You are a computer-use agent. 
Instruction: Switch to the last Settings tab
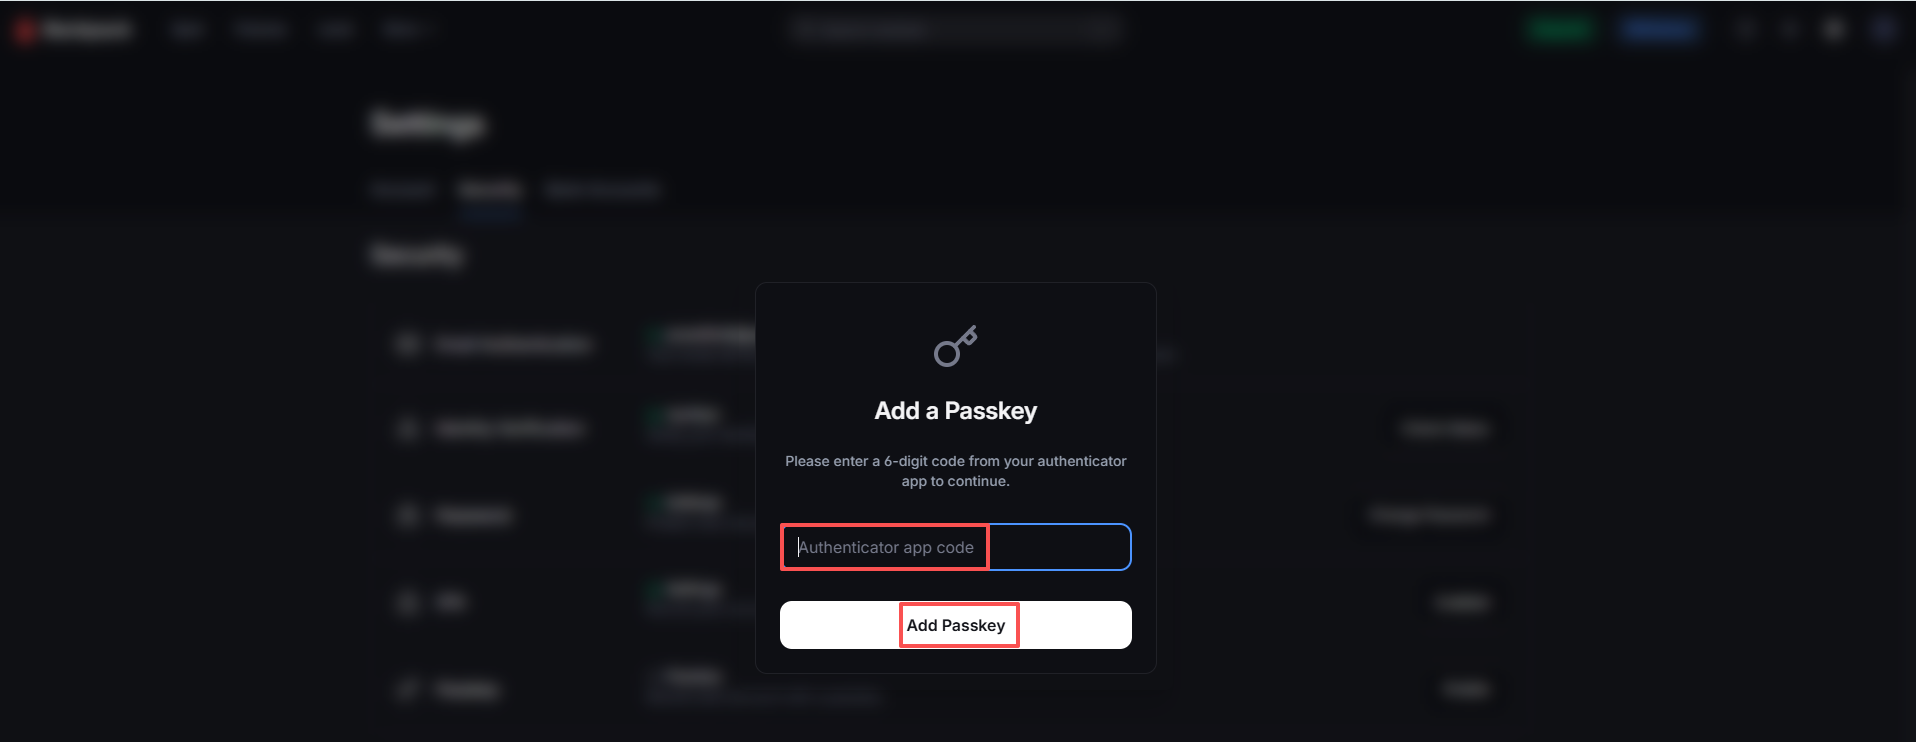(602, 190)
